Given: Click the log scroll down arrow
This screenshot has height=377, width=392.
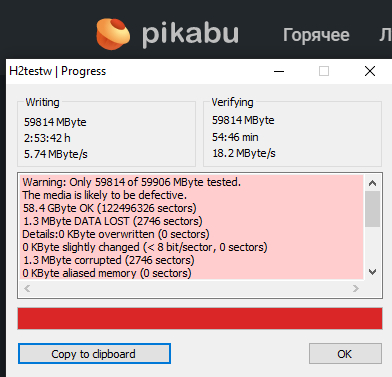Looking at the screenshot, I should click(x=372, y=272).
